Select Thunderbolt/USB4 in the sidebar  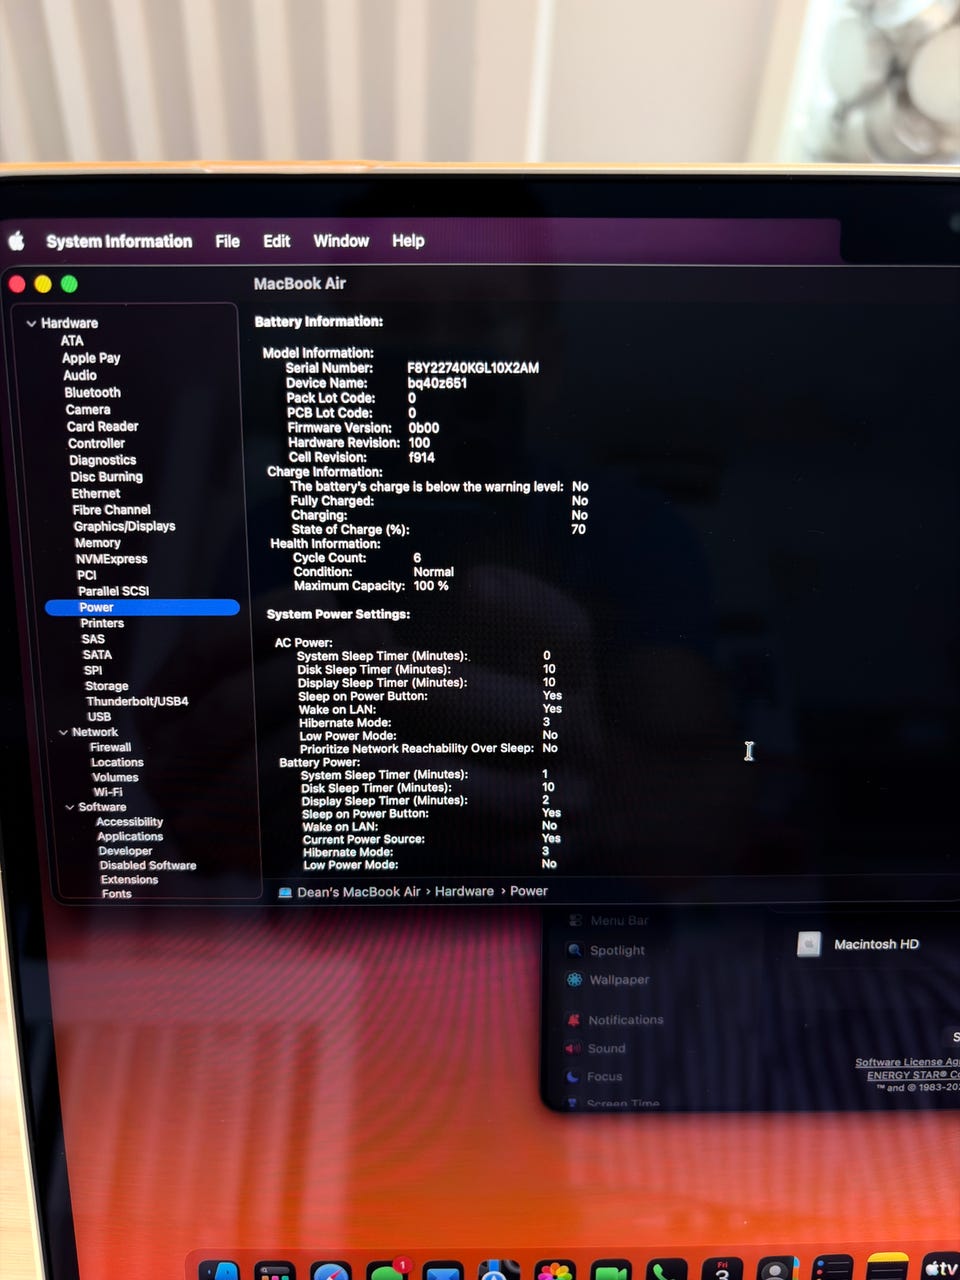click(x=137, y=701)
